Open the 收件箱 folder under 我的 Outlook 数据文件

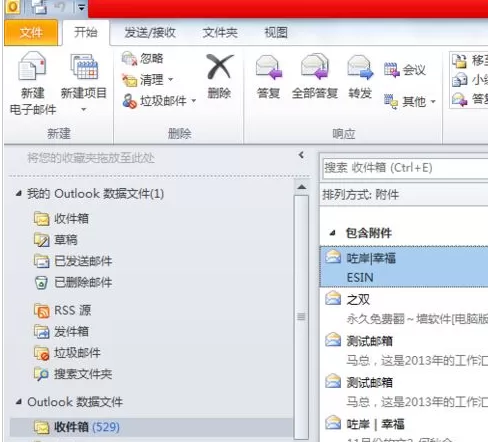click(x=61, y=219)
